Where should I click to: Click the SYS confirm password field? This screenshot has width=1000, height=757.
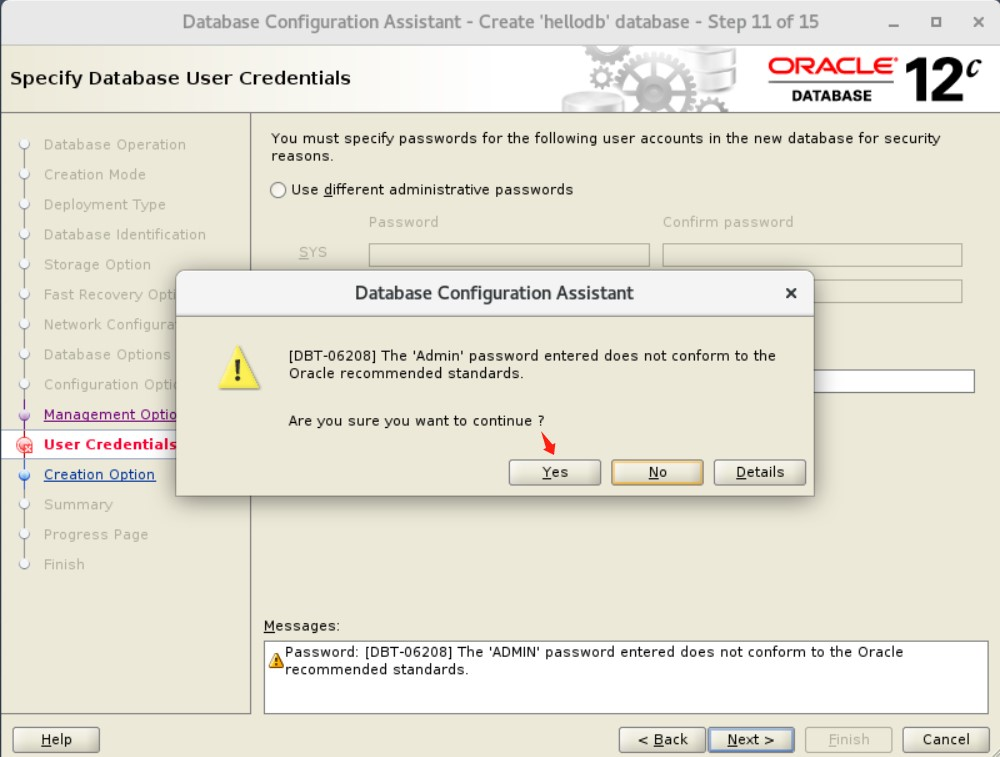(x=812, y=255)
